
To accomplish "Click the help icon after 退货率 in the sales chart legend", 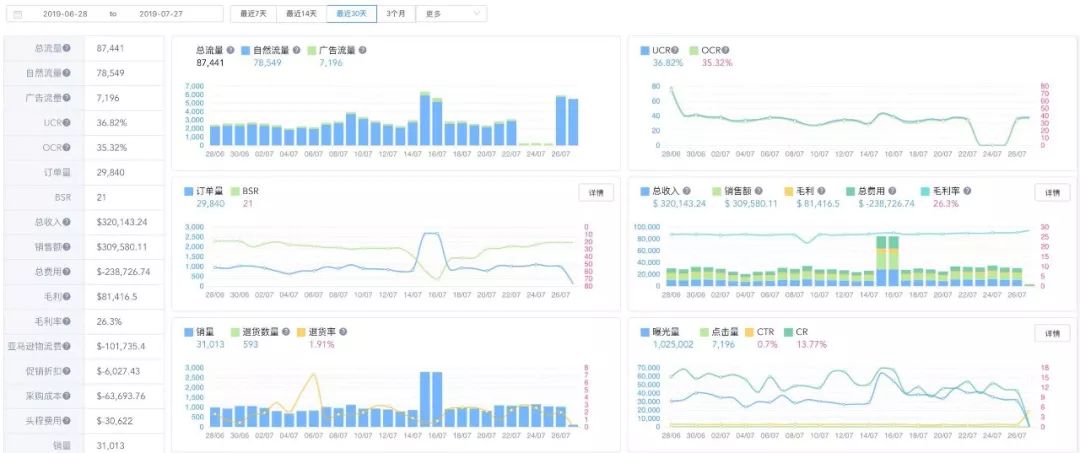I will tap(342, 331).
